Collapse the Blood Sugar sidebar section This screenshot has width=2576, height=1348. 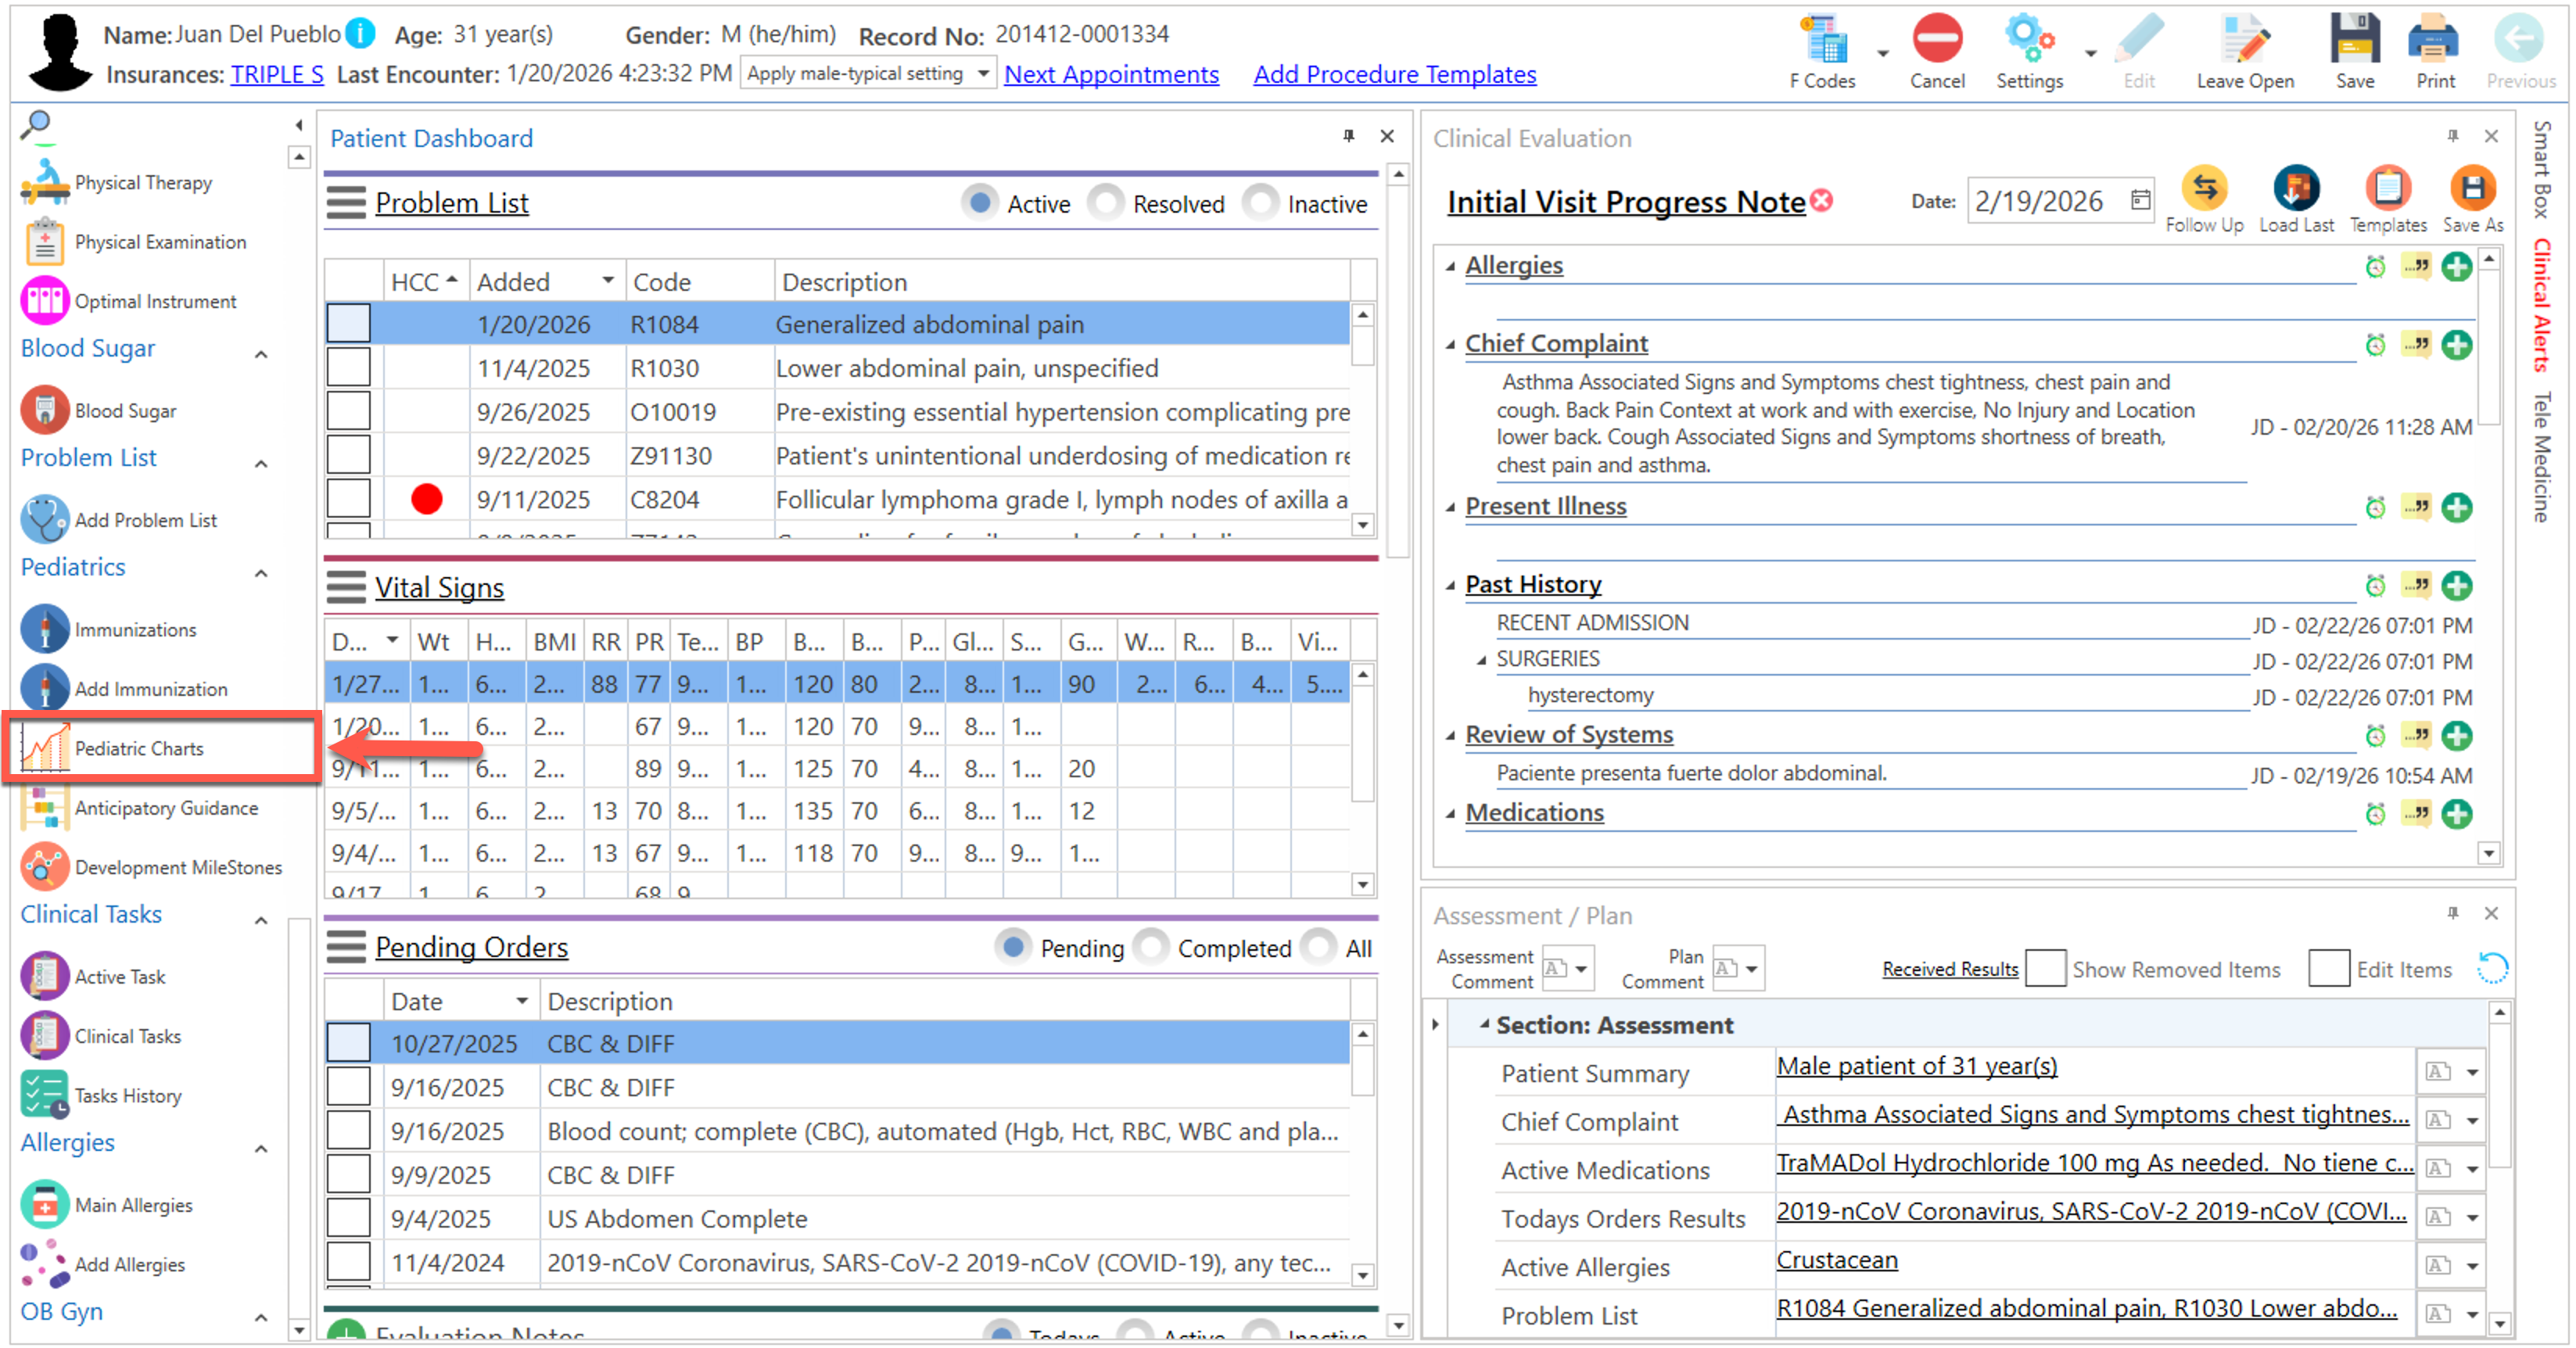[x=261, y=353]
